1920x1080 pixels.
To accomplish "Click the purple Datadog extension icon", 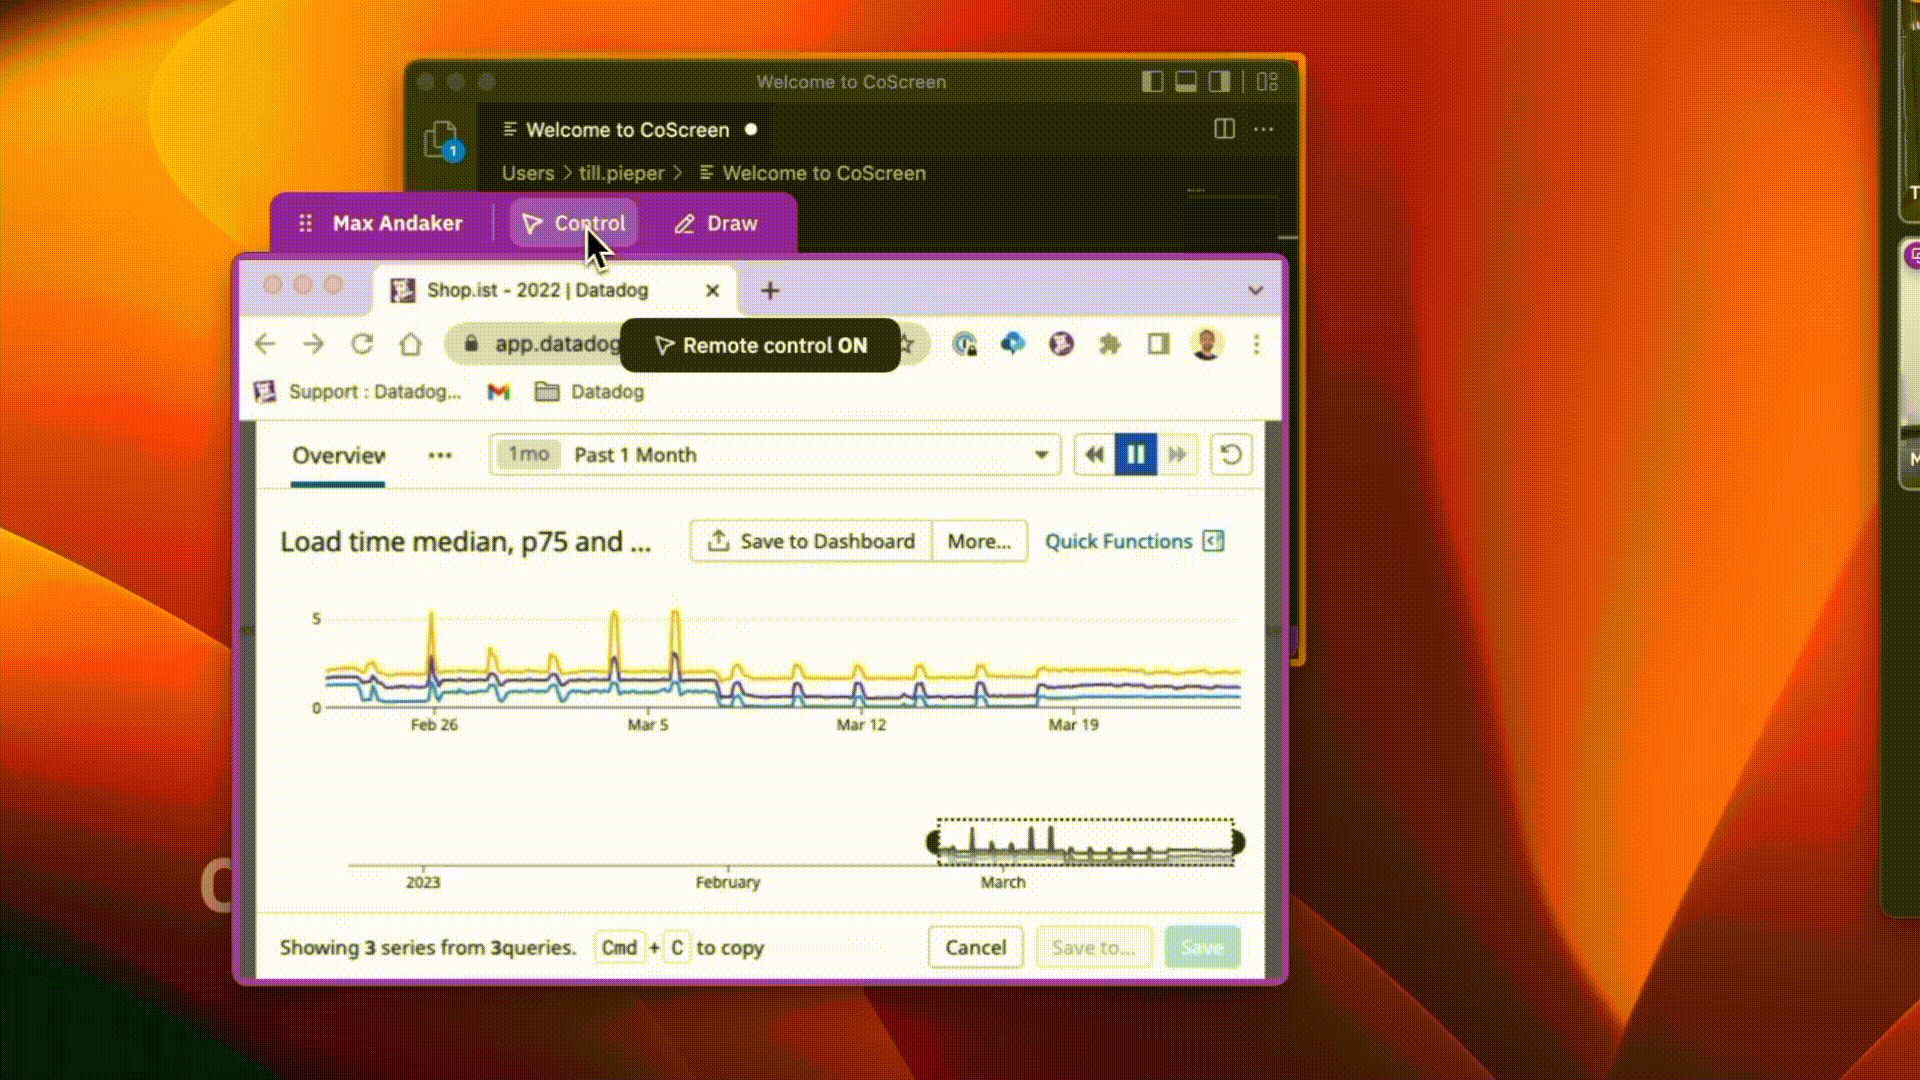I will tap(1061, 344).
